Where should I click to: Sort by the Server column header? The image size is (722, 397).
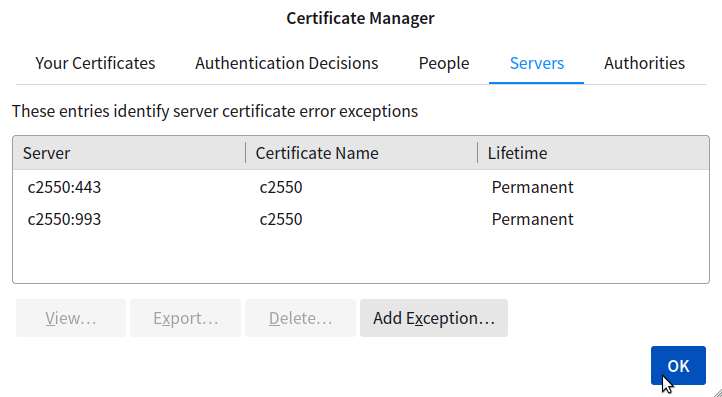[129, 153]
